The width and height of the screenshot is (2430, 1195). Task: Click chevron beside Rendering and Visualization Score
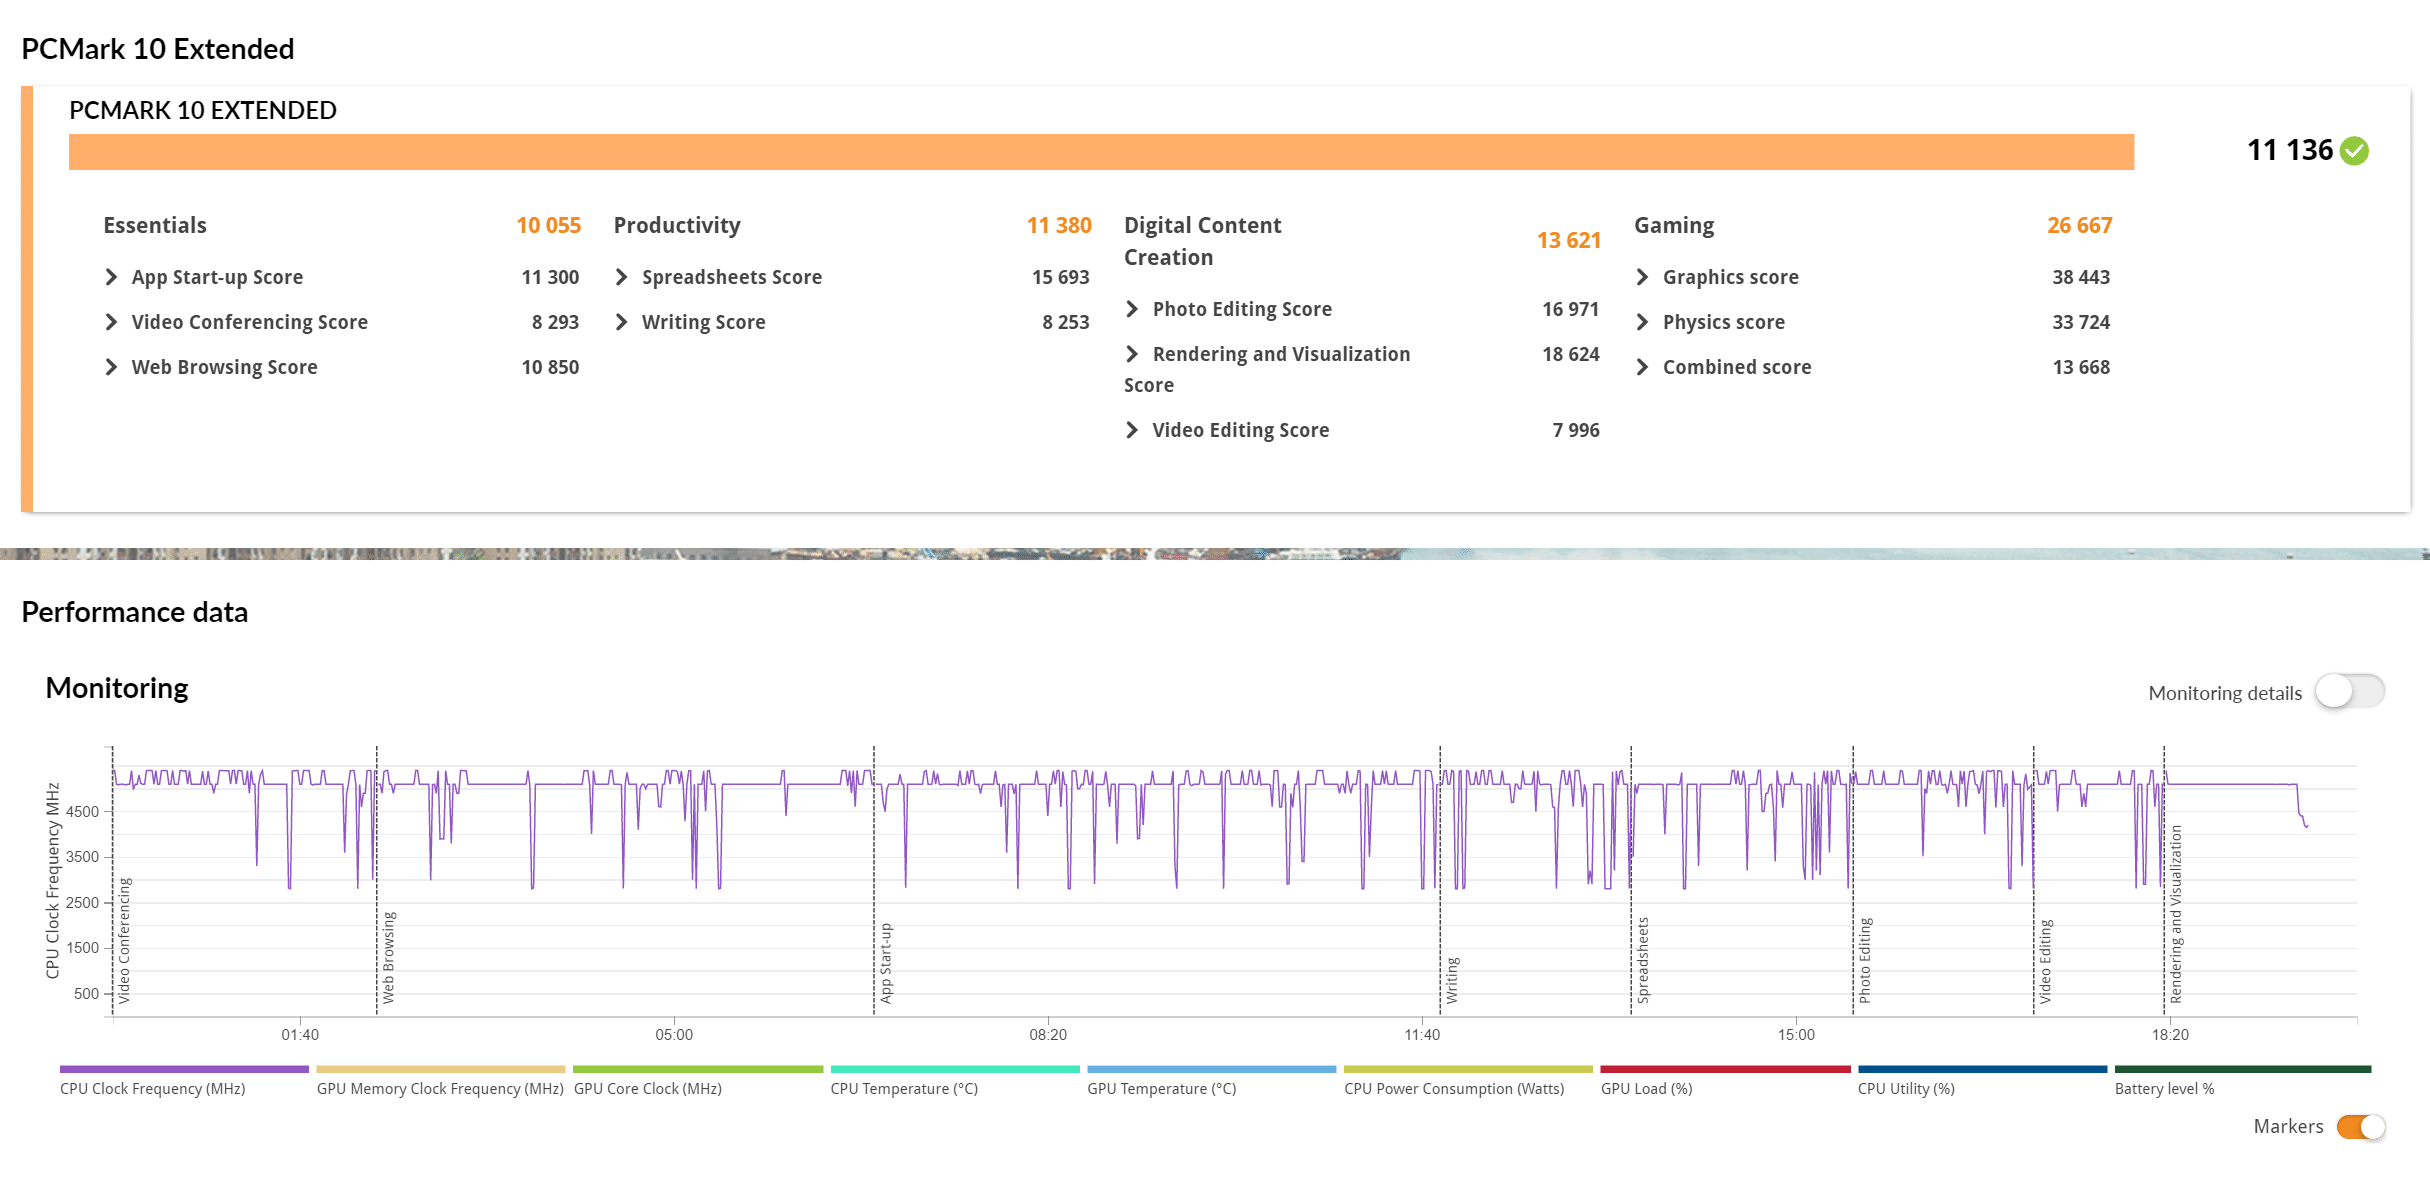click(1132, 354)
